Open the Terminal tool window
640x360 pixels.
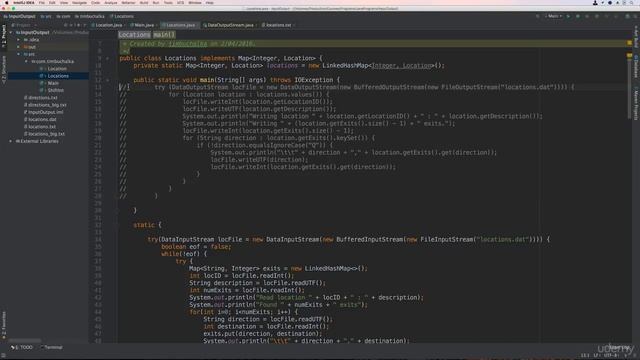51,347
